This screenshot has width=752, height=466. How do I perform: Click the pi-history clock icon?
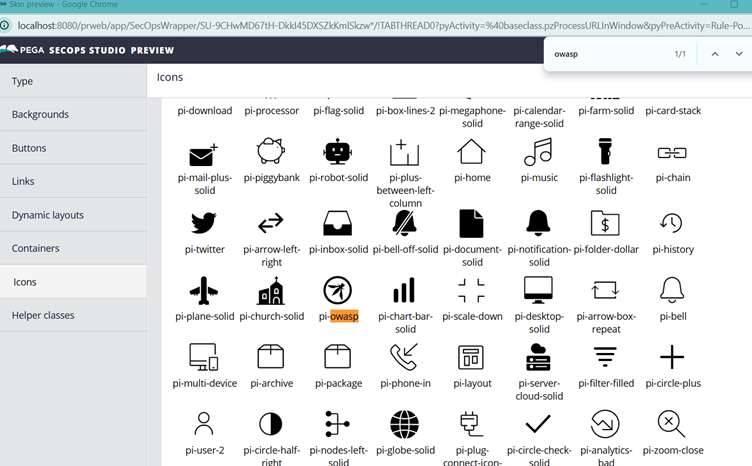[x=672, y=223]
